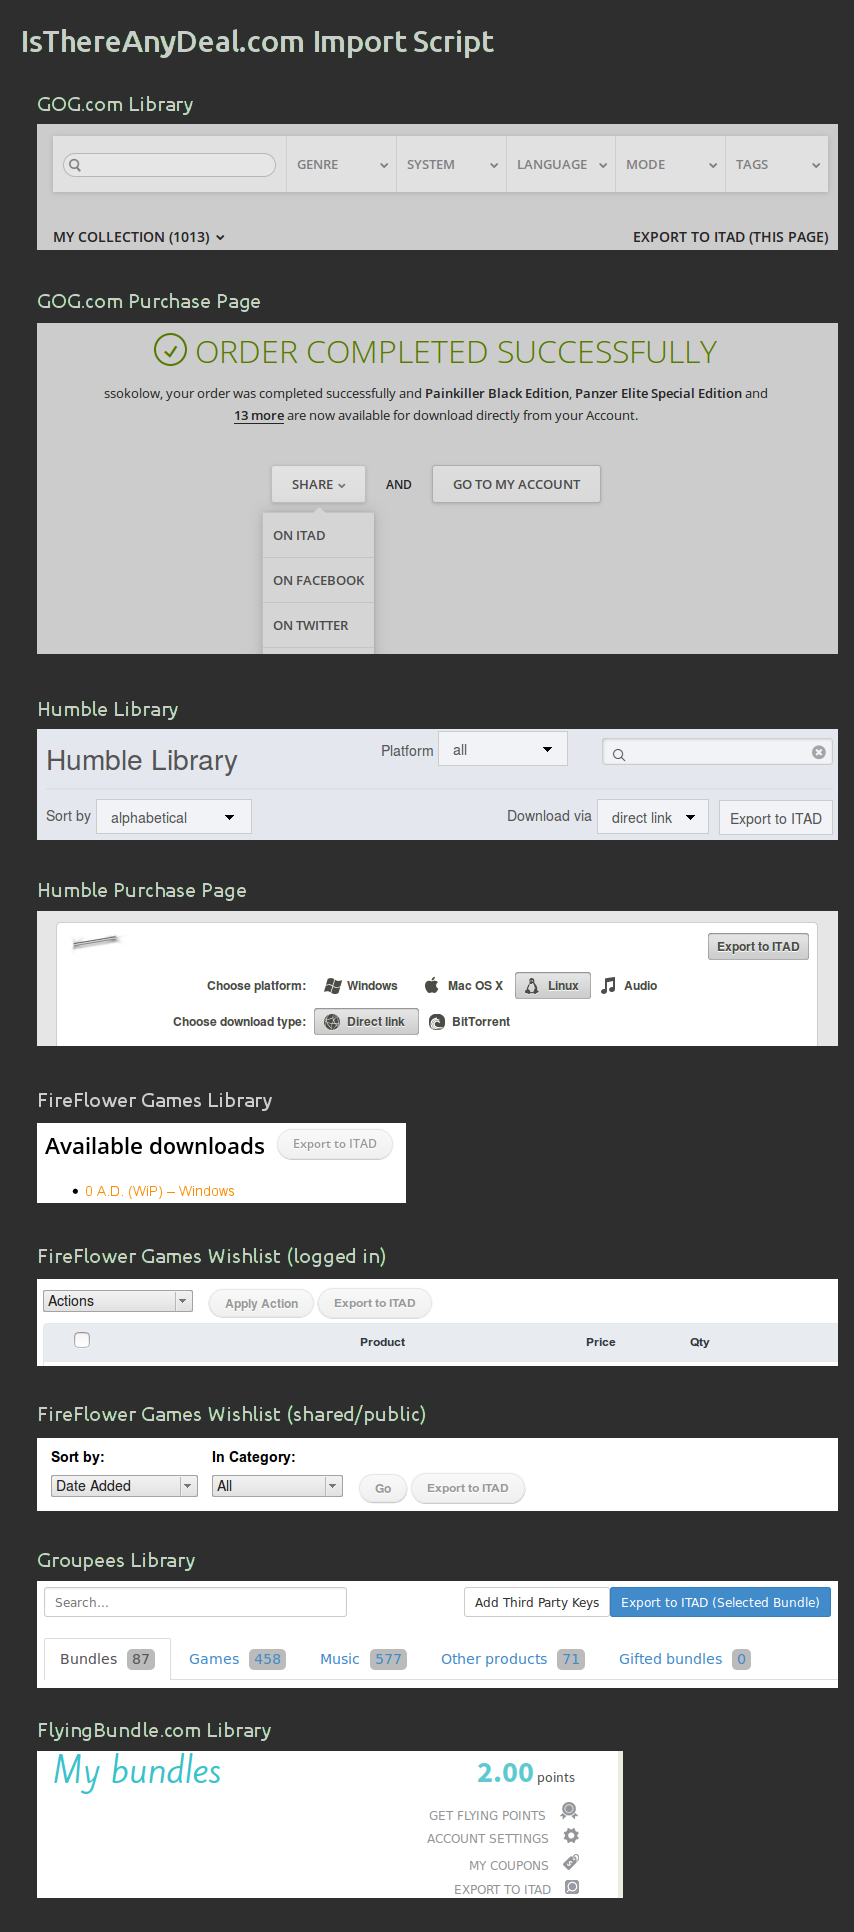The height and width of the screenshot is (1932, 854).
Task: Click GO TO MY ACCOUNT button
Action: tap(516, 484)
